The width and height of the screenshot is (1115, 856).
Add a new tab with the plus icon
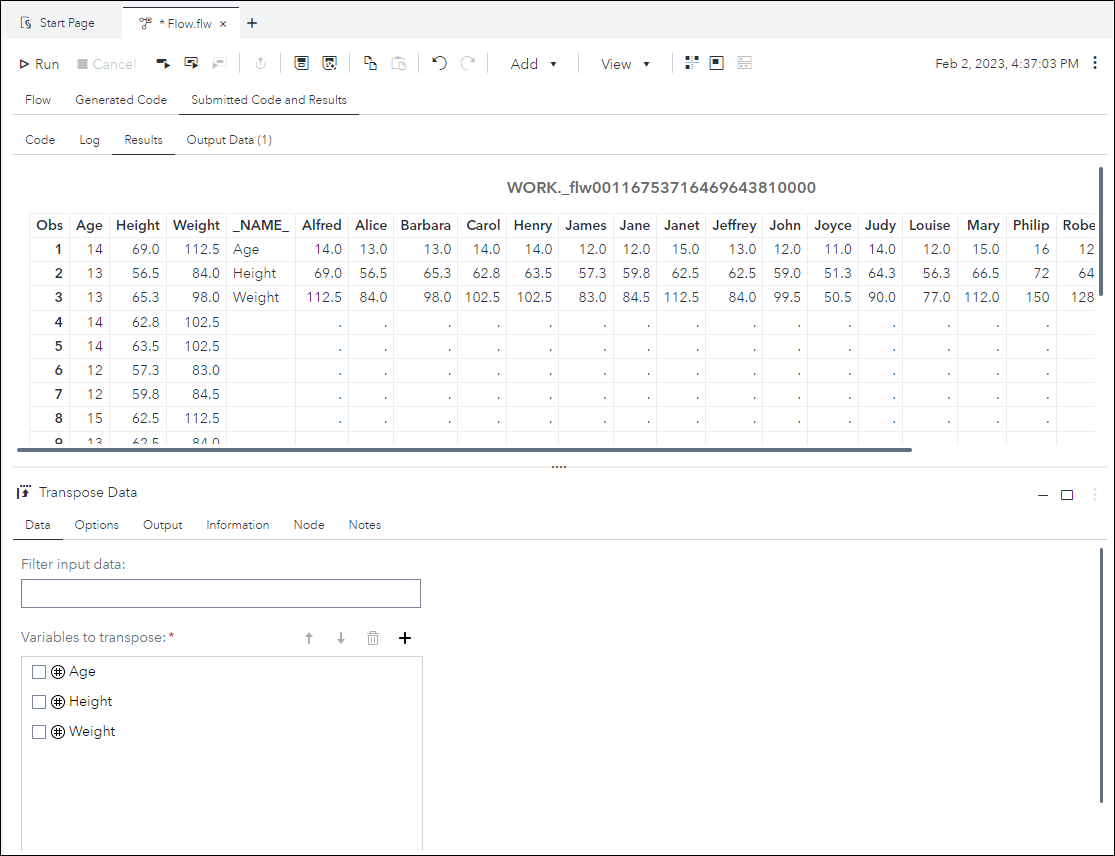pyautogui.click(x=252, y=23)
